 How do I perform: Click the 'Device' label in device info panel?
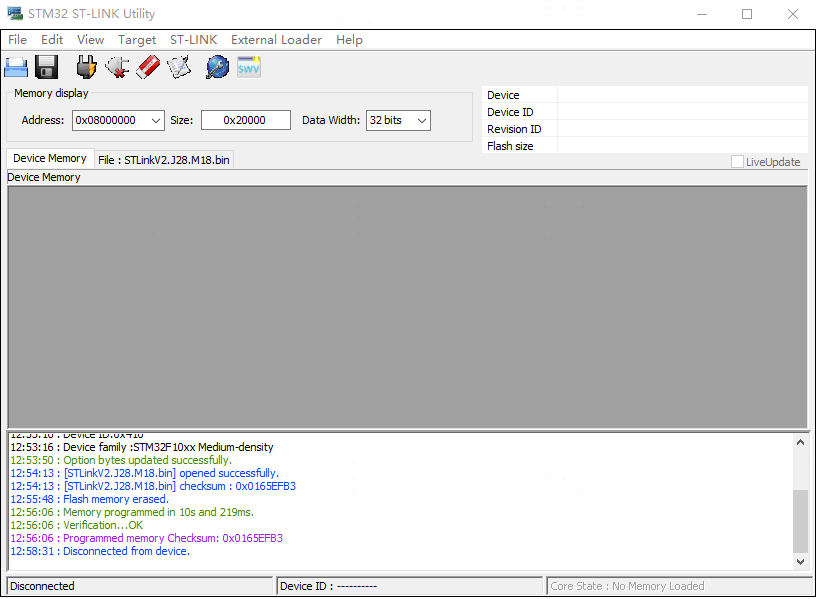(x=503, y=95)
